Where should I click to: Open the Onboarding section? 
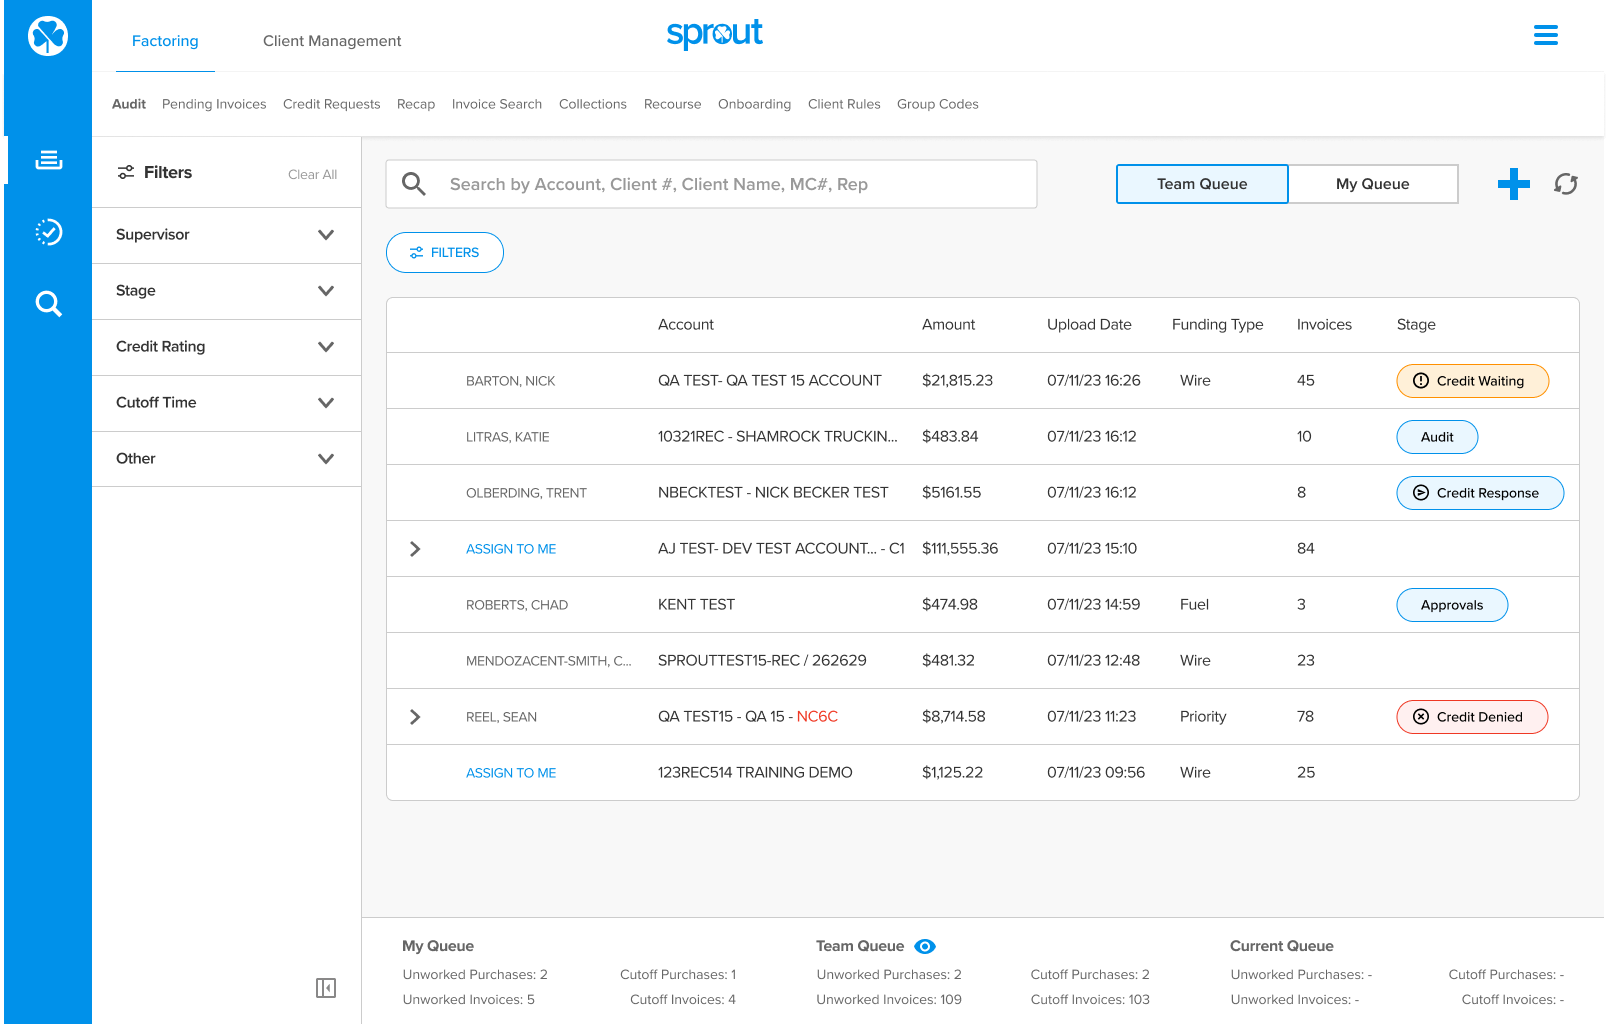click(755, 104)
